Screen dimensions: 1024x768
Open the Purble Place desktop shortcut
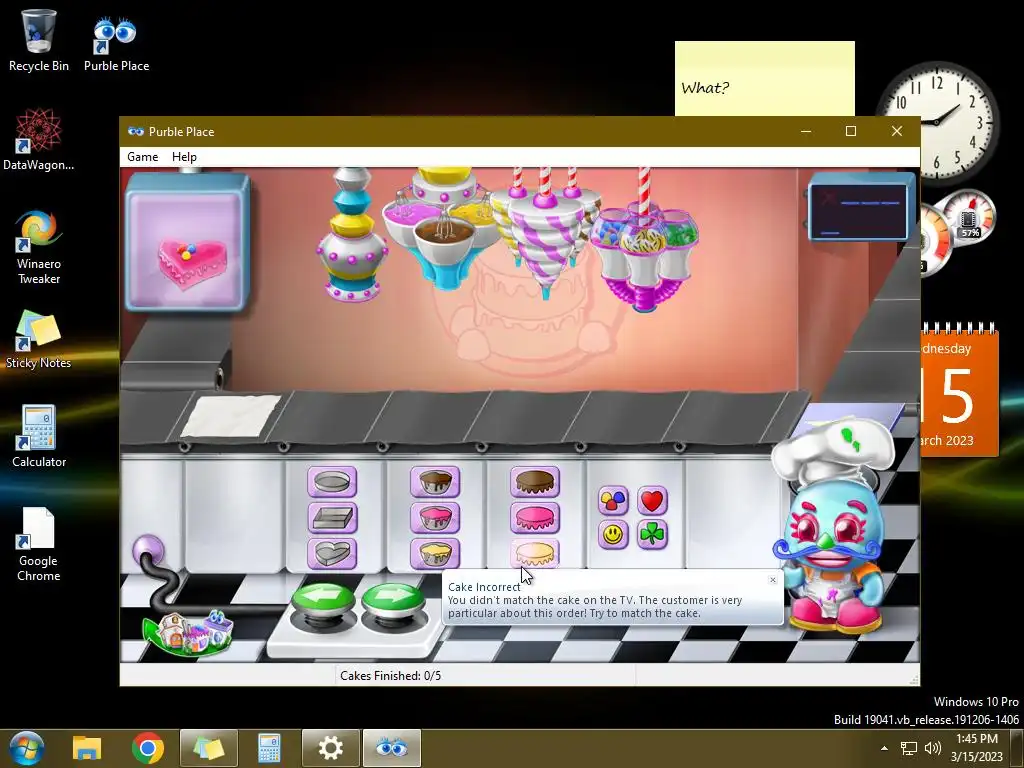pos(116,43)
